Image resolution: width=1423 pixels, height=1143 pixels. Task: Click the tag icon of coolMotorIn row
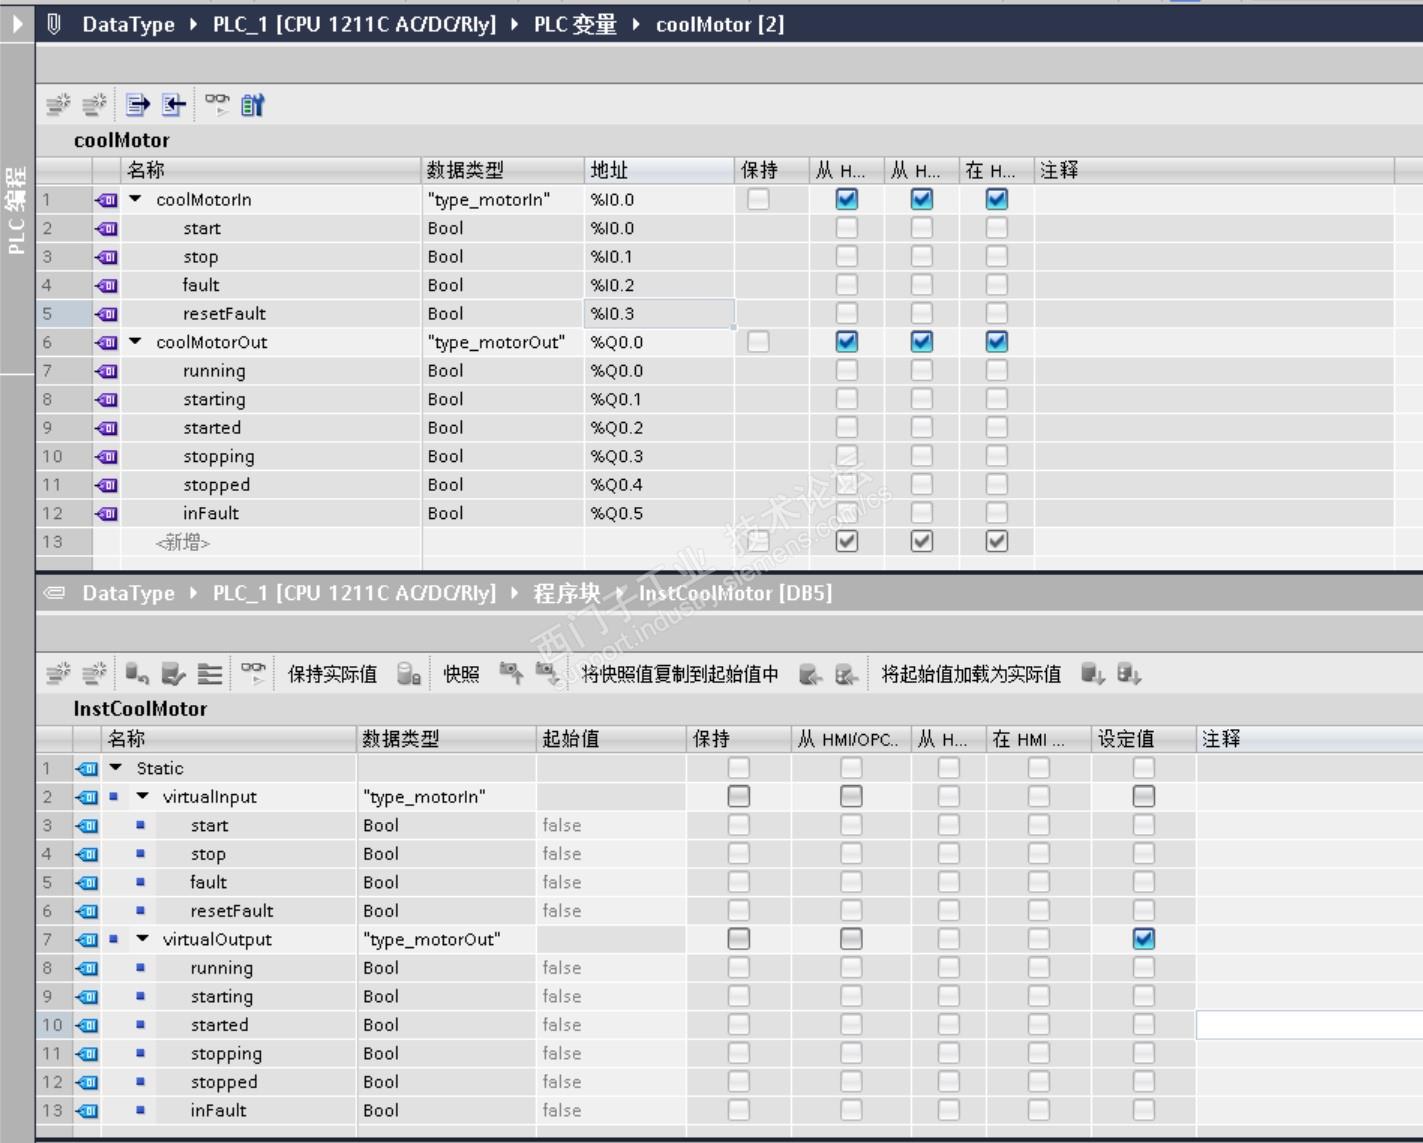(106, 200)
